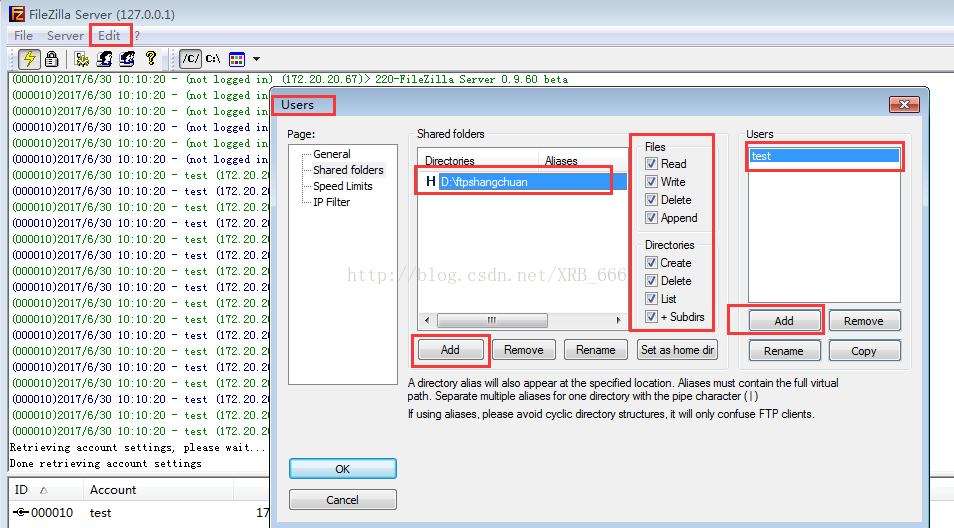Click Add button under Users list

pos(784,321)
